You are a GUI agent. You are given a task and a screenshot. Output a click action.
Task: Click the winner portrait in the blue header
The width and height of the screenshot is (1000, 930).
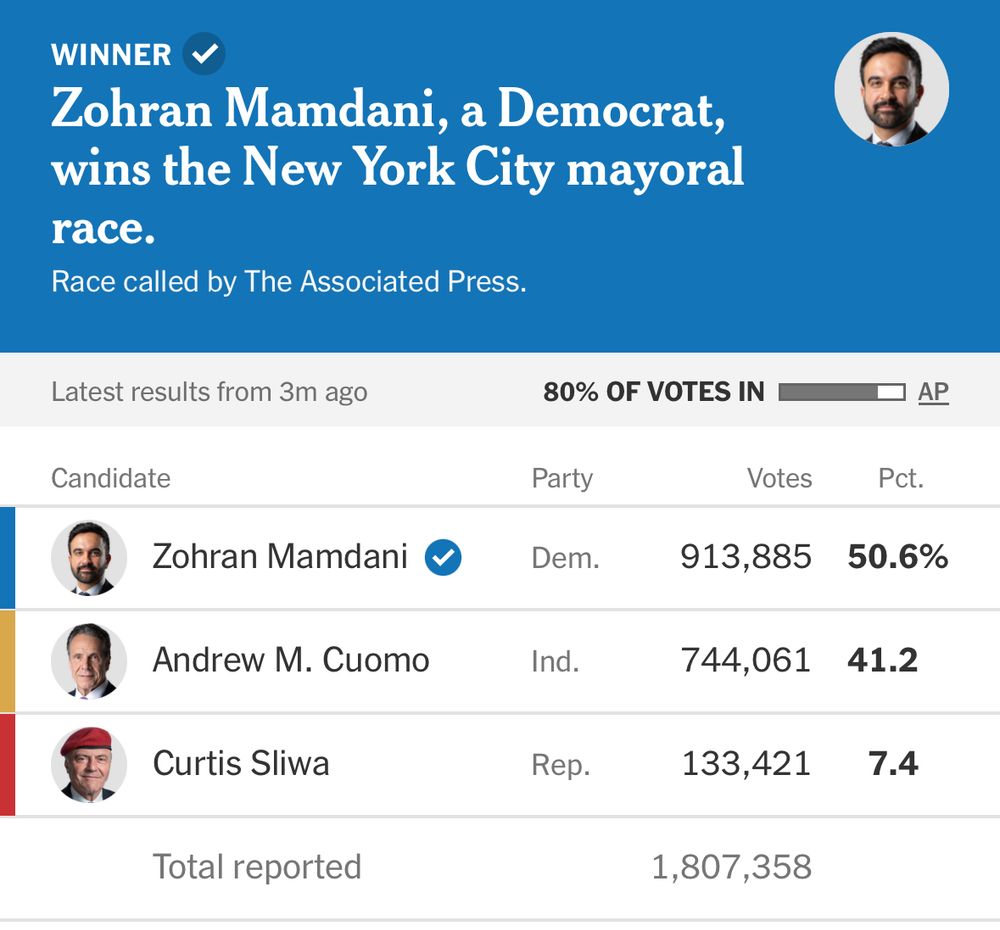891,90
